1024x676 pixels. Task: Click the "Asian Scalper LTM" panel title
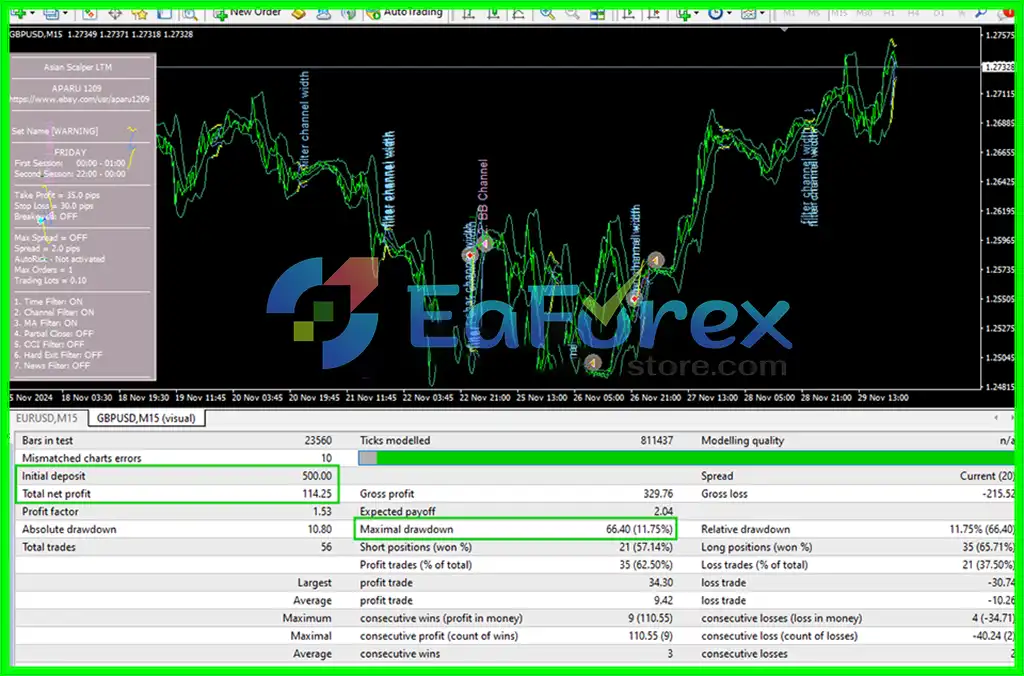point(78,67)
